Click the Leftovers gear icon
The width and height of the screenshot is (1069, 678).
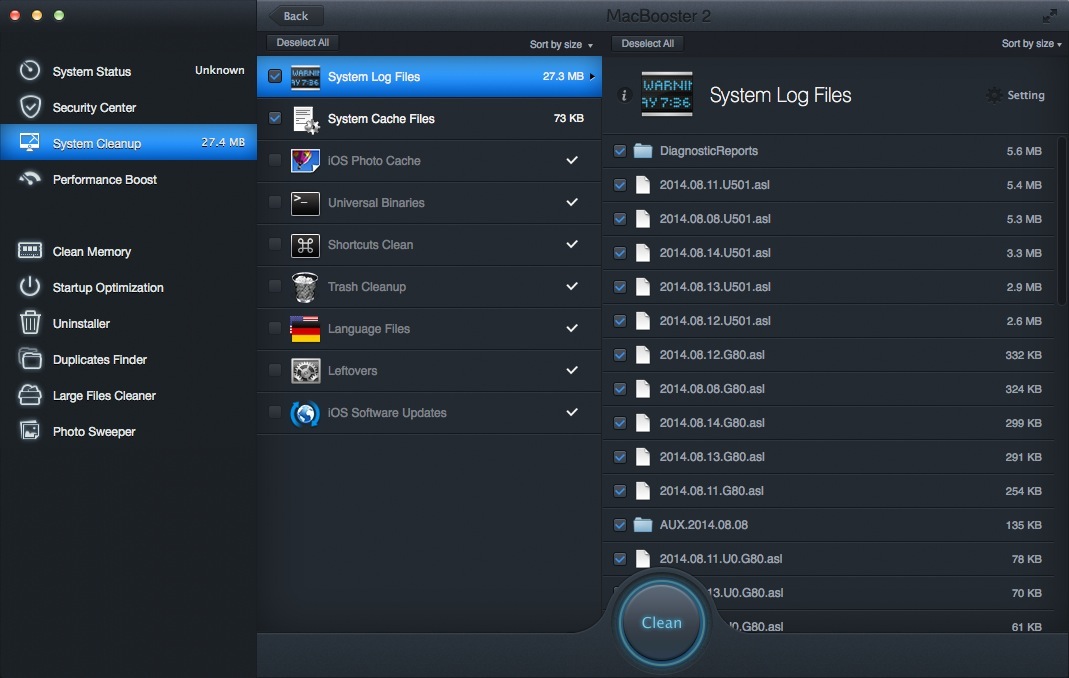click(x=305, y=371)
